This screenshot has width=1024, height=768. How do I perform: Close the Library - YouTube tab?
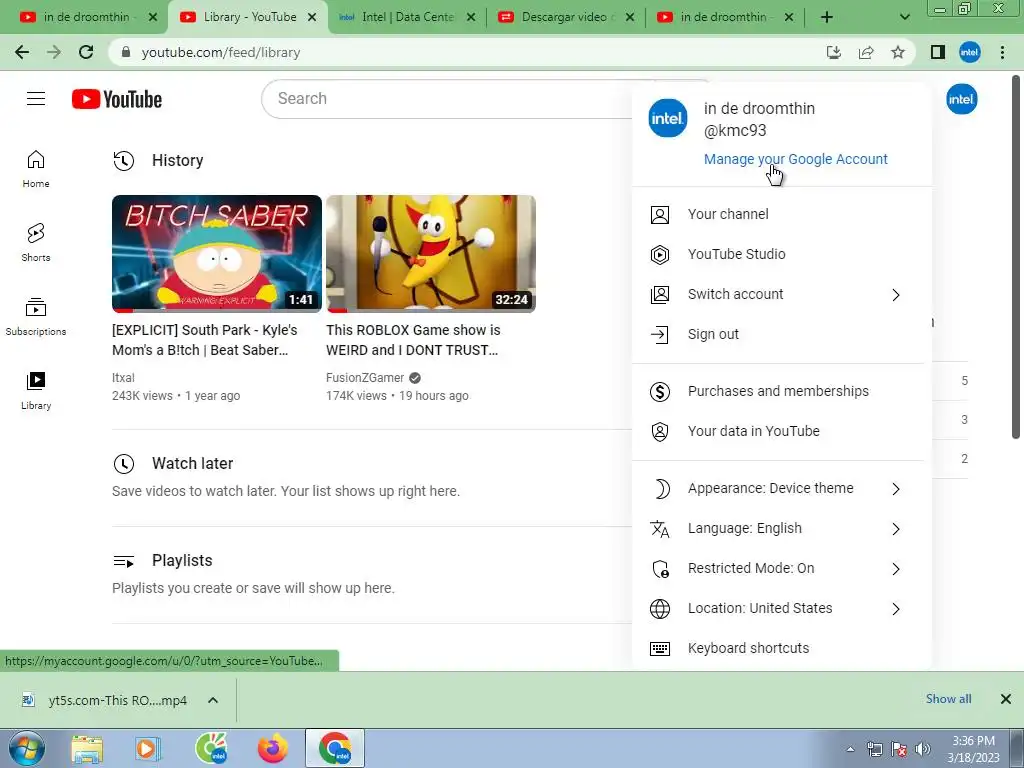coord(312,17)
